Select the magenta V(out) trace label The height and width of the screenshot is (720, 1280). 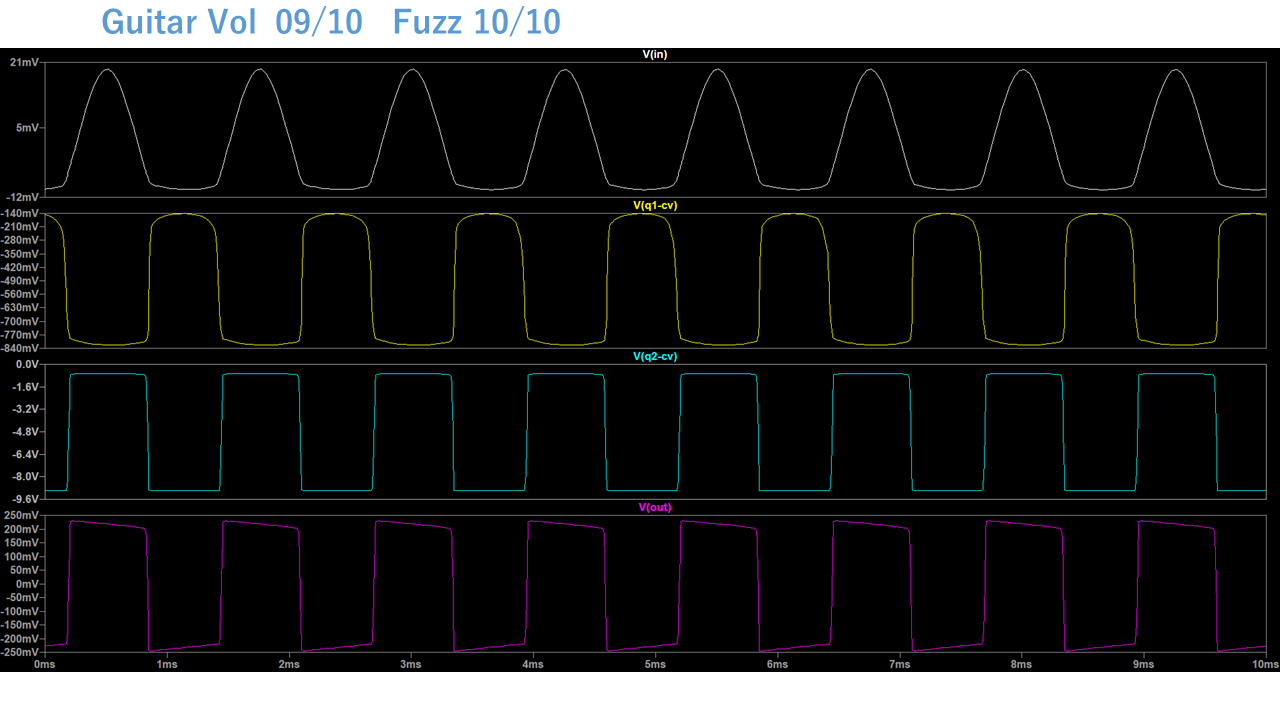654,507
